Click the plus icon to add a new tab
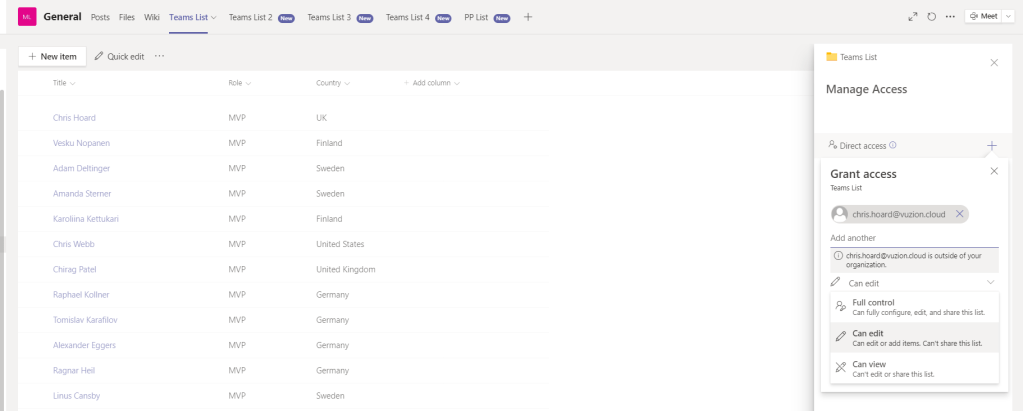Viewport: 1023px width, 411px height. (x=528, y=17)
